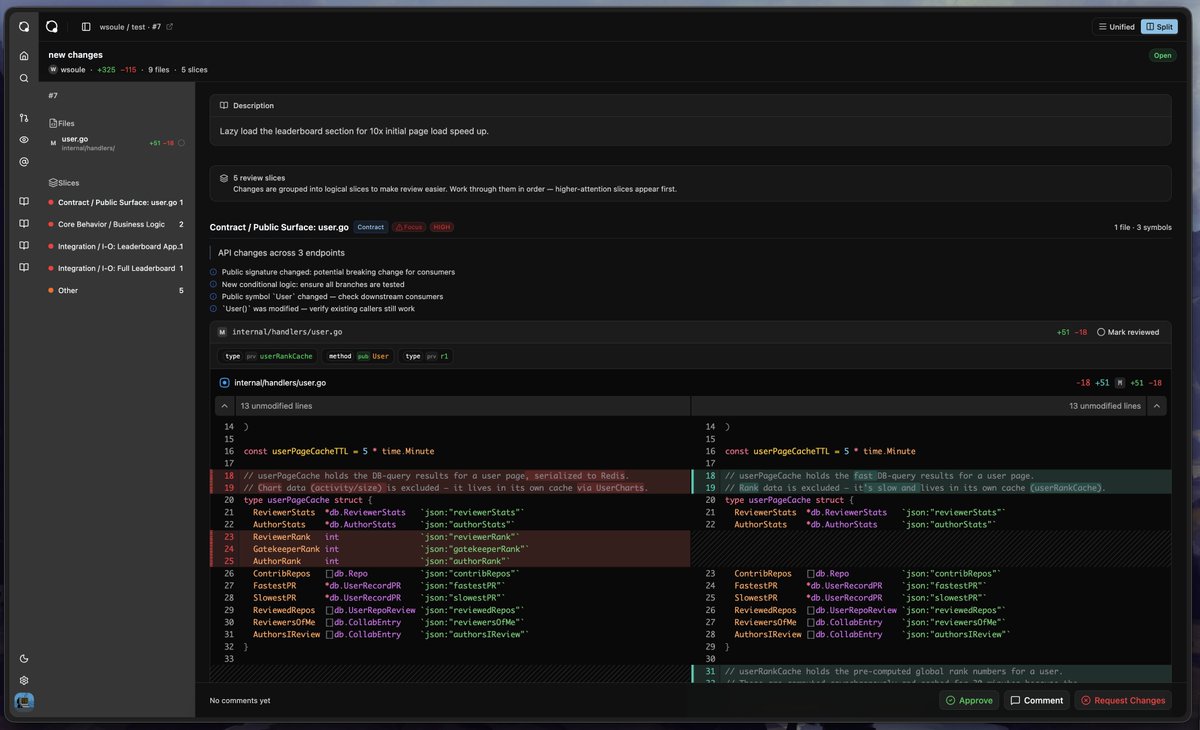The height and width of the screenshot is (730, 1200).
Task: Select the Other slice
Action: pos(115,291)
